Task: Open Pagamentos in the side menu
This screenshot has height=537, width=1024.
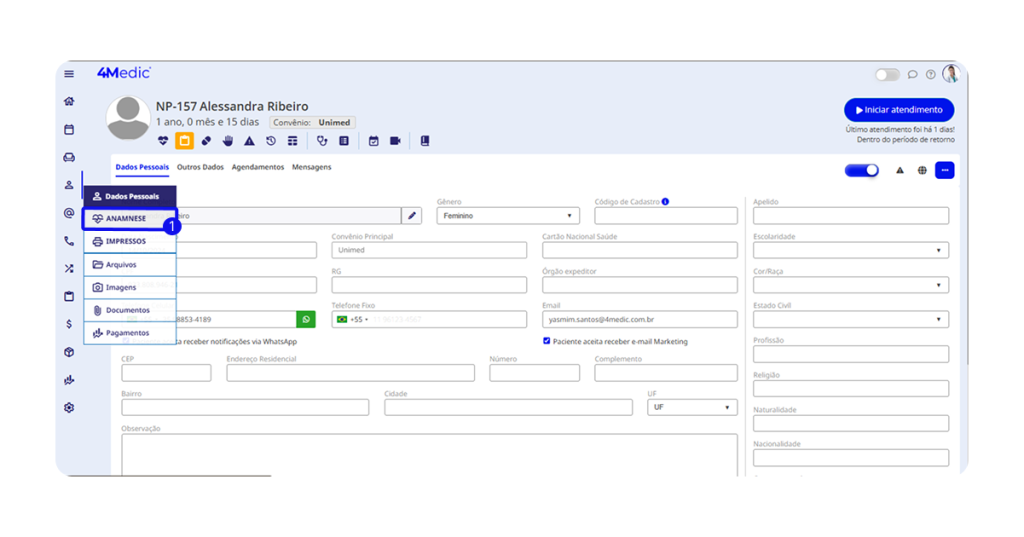Action: 129,333
